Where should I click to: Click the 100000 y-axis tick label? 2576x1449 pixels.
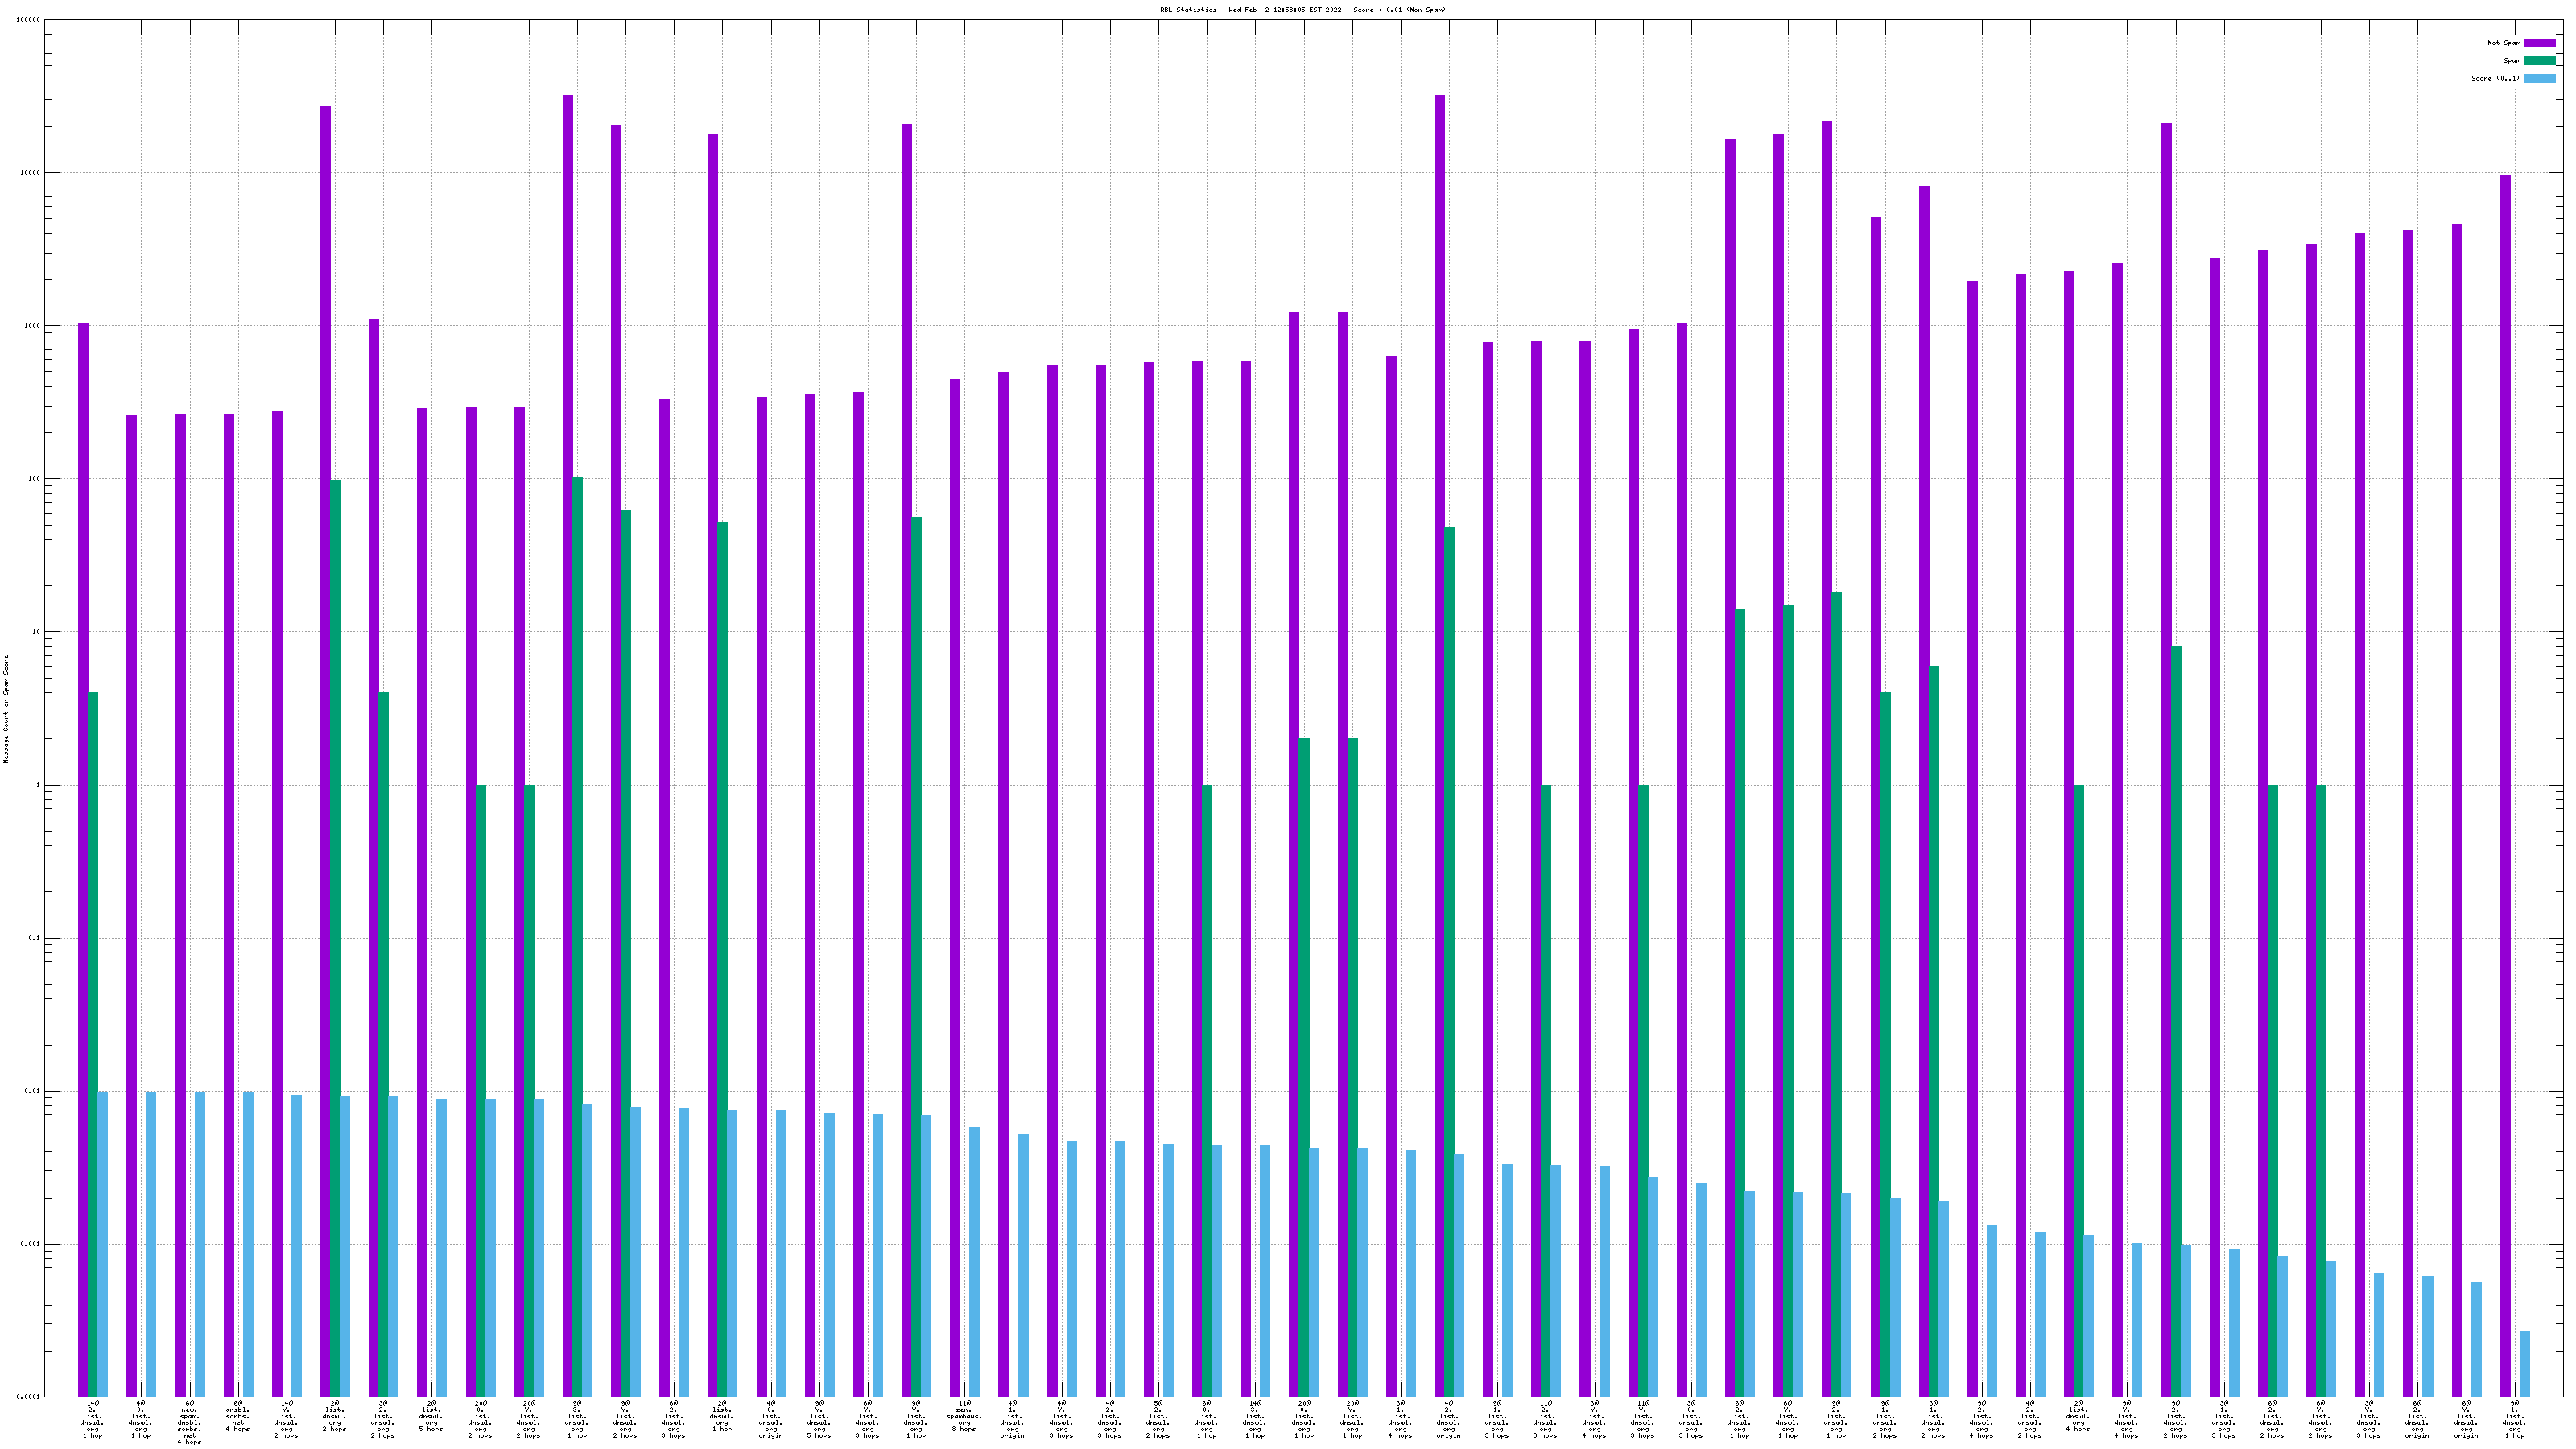coord(29,20)
